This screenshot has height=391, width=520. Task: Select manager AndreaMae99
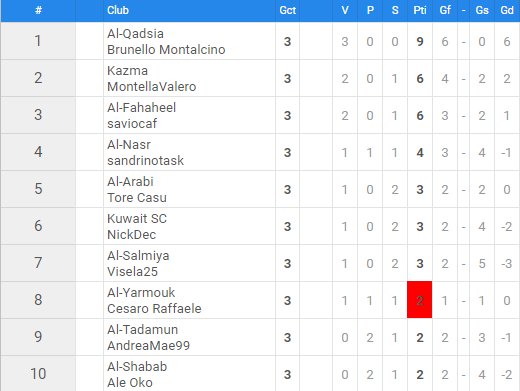[148, 346]
